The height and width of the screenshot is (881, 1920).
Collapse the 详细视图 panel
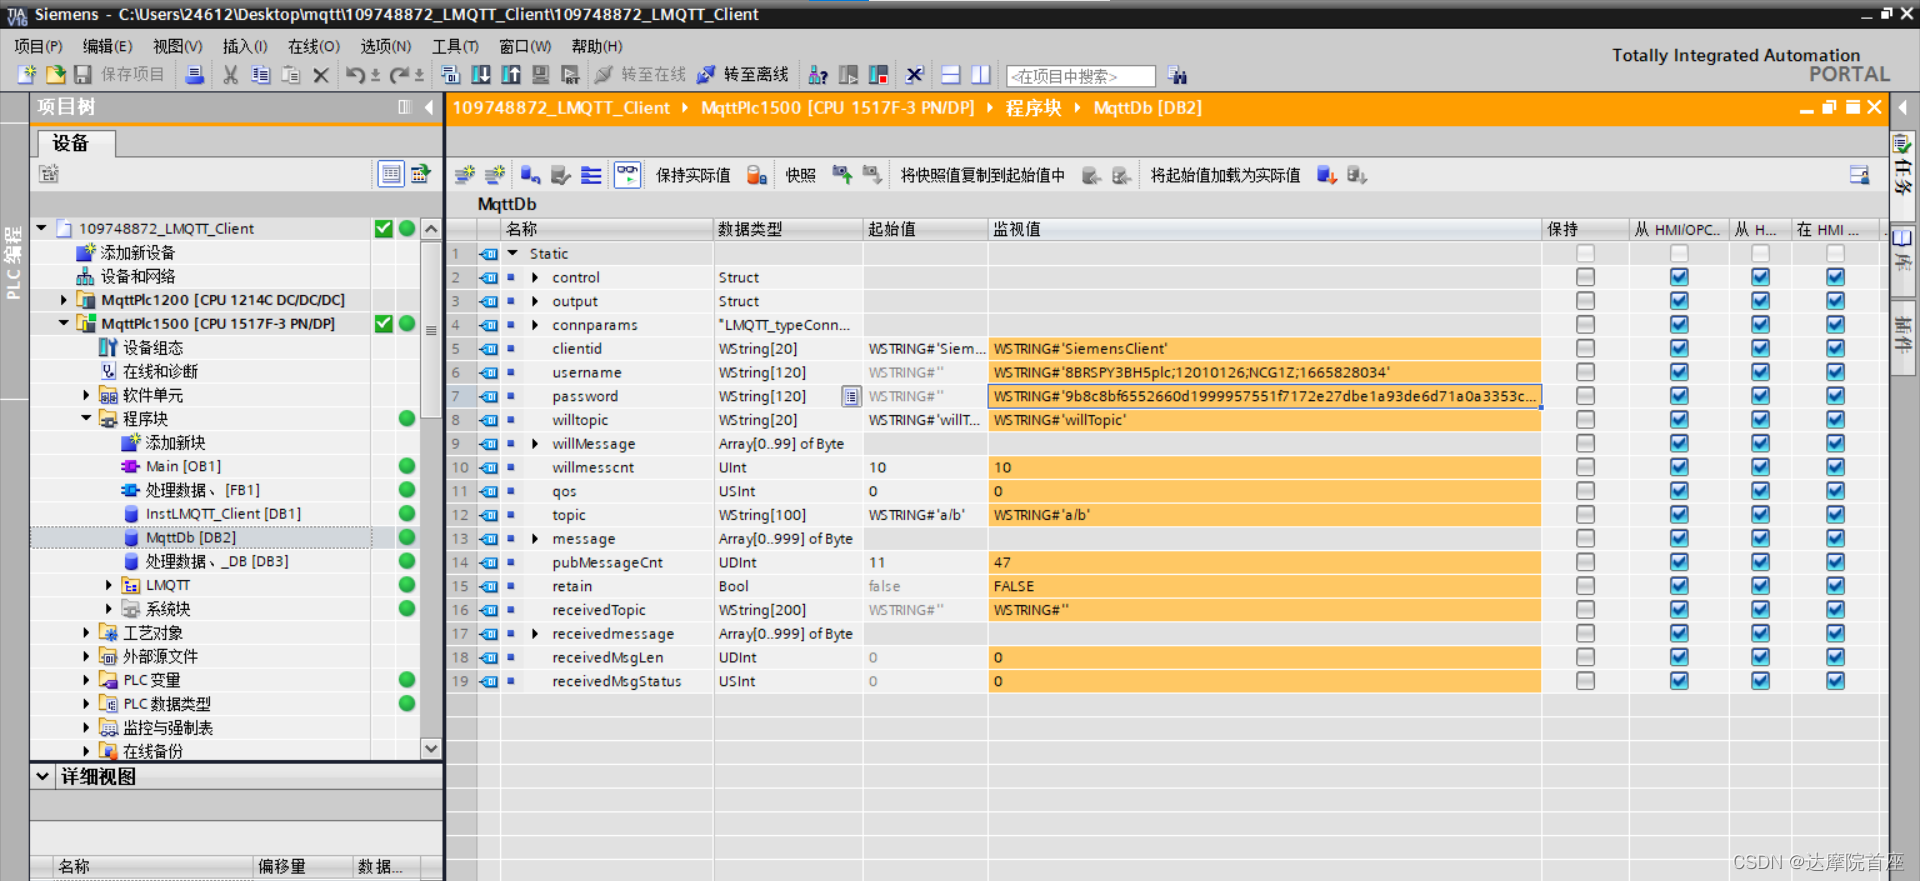point(42,776)
